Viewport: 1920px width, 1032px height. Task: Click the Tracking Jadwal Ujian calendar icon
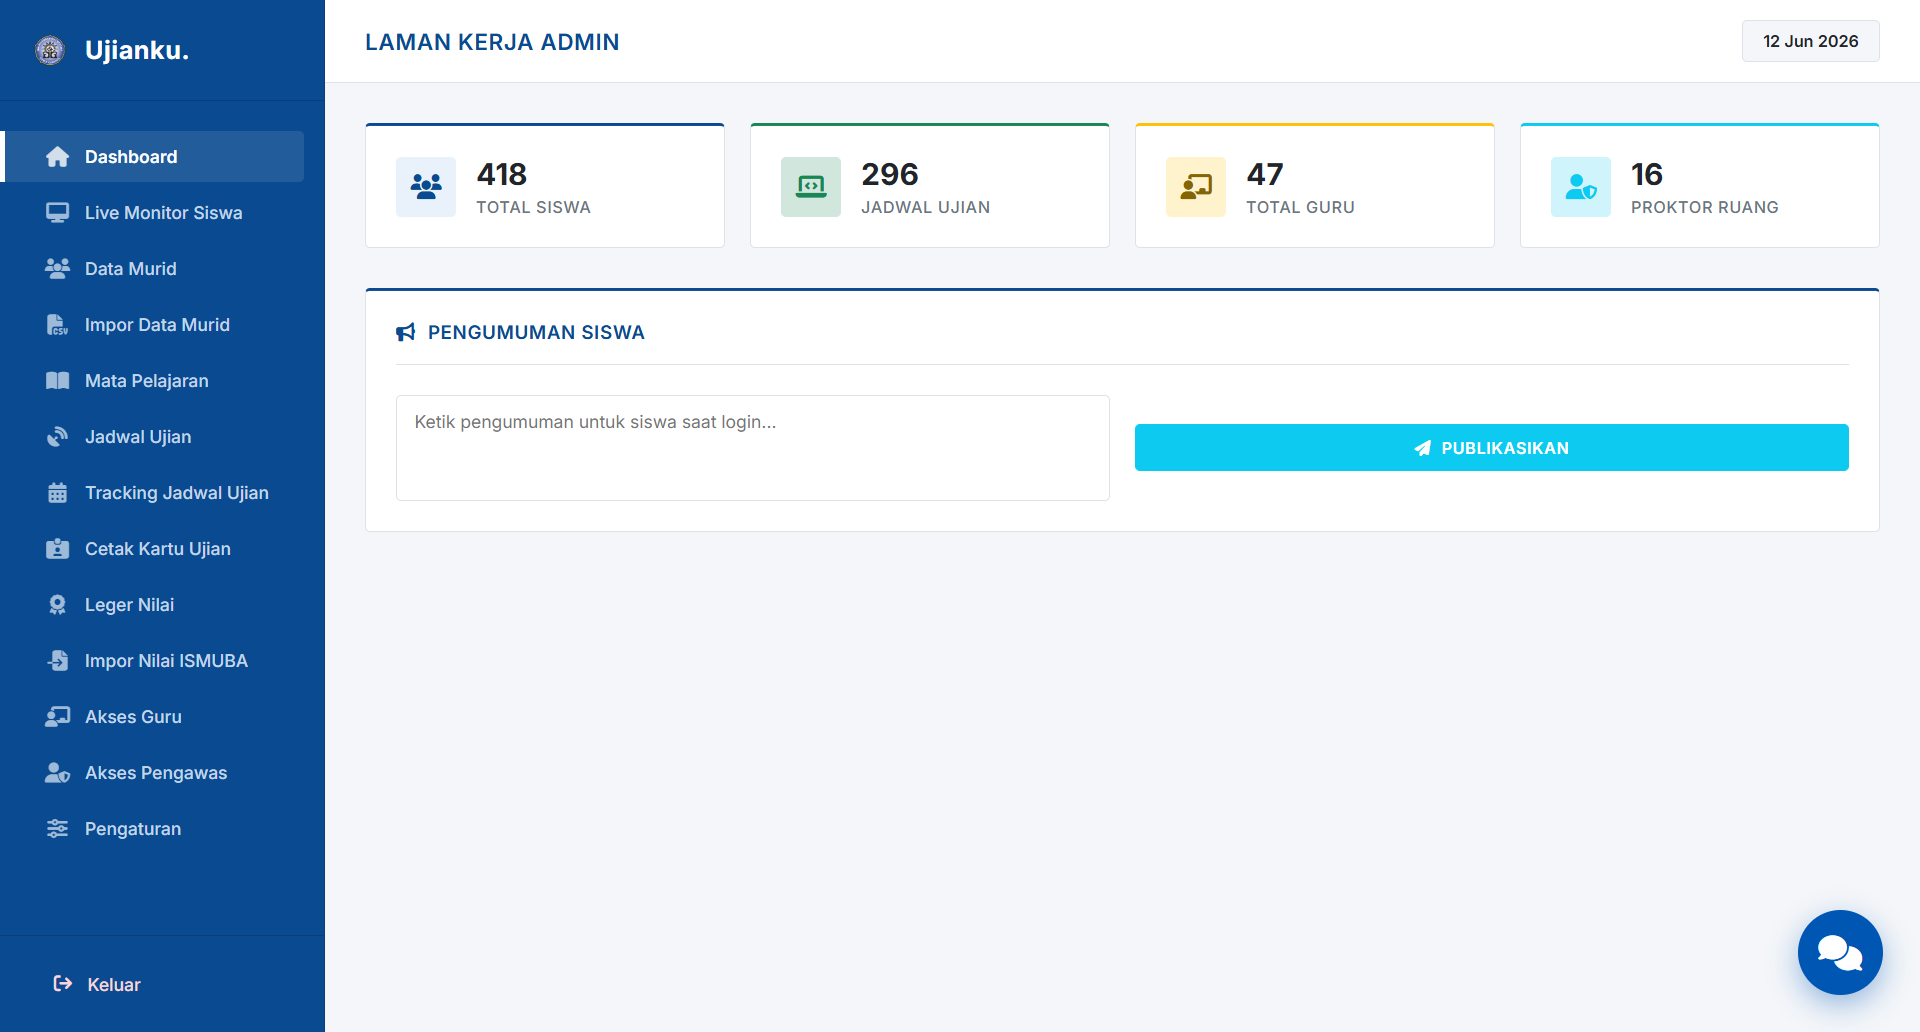click(x=58, y=493)
